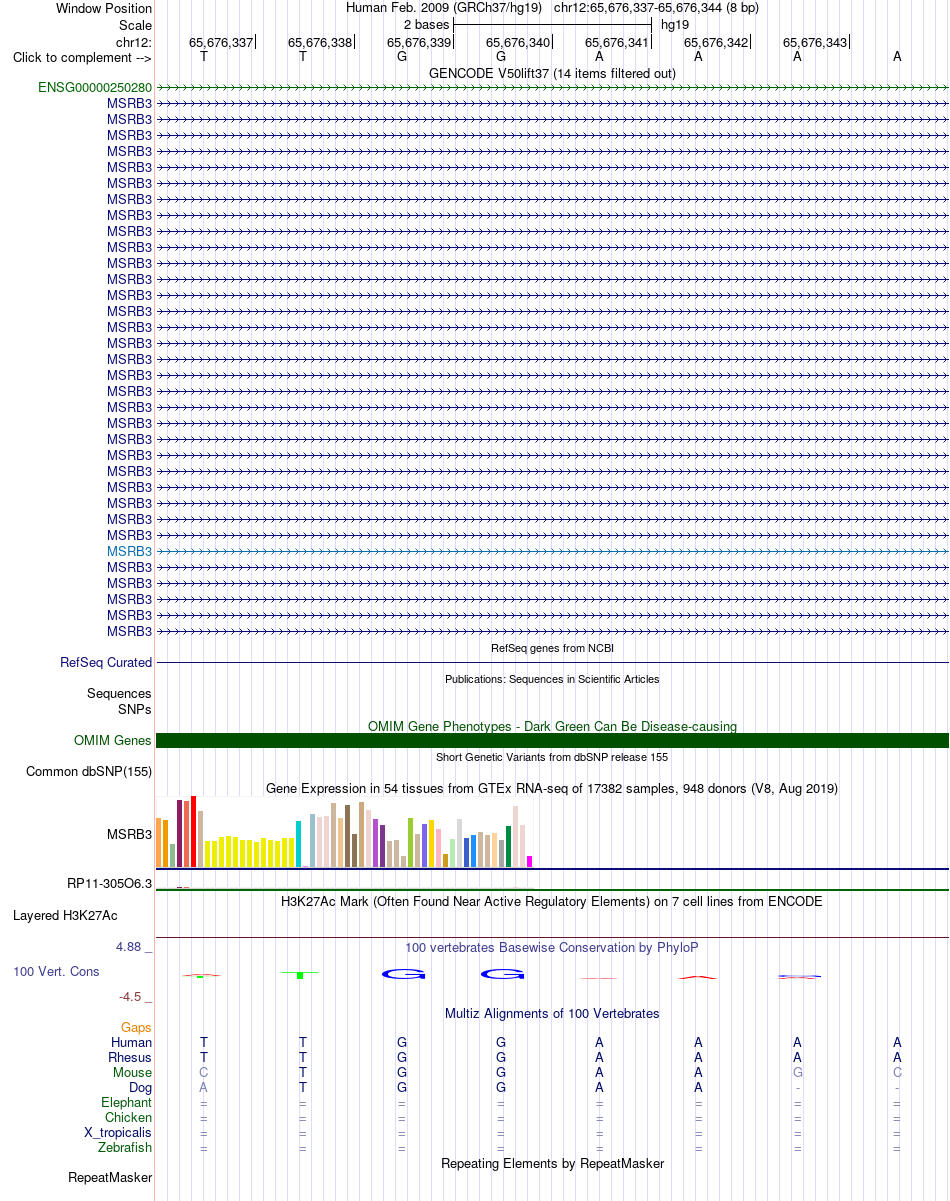Open Common dbSNP(155) track label
Viewport: 950px width, 1201px height.
point(89,771)
